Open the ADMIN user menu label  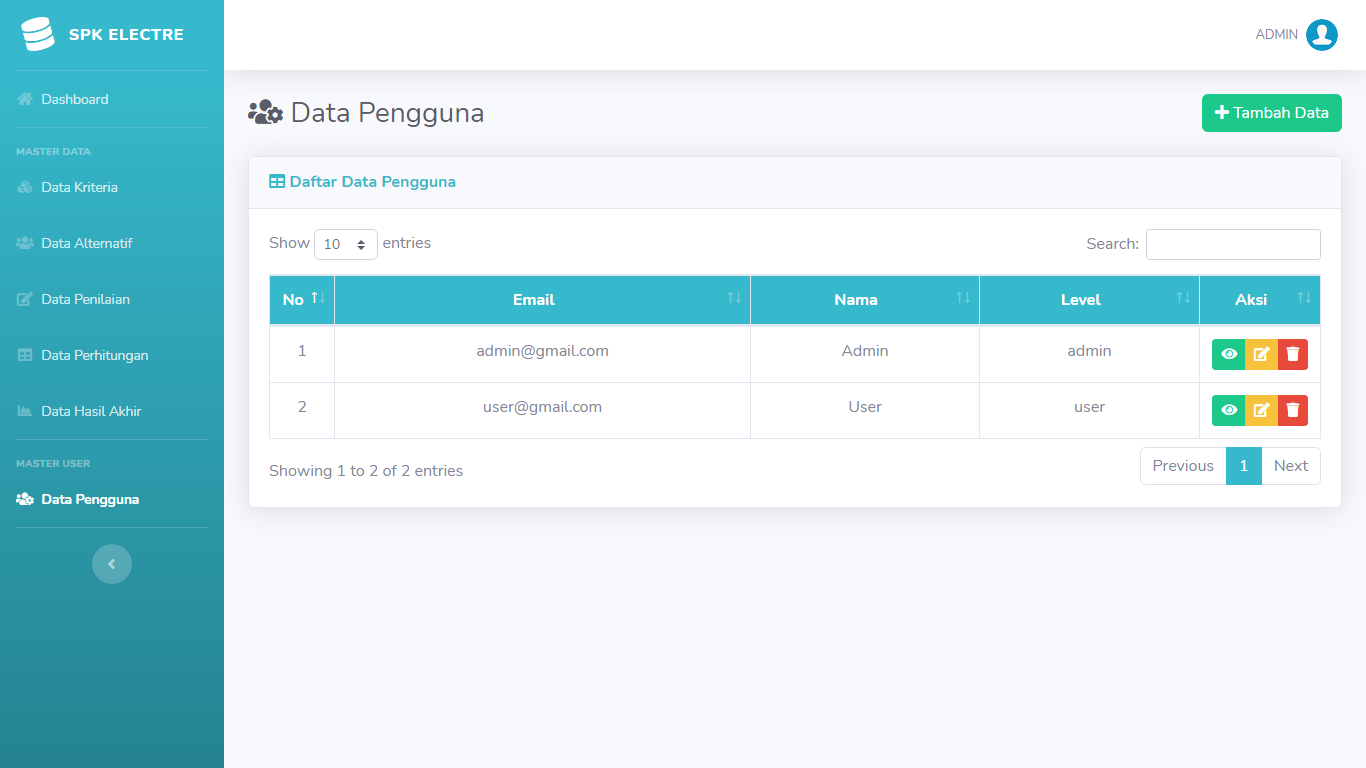pos(1277,35)
